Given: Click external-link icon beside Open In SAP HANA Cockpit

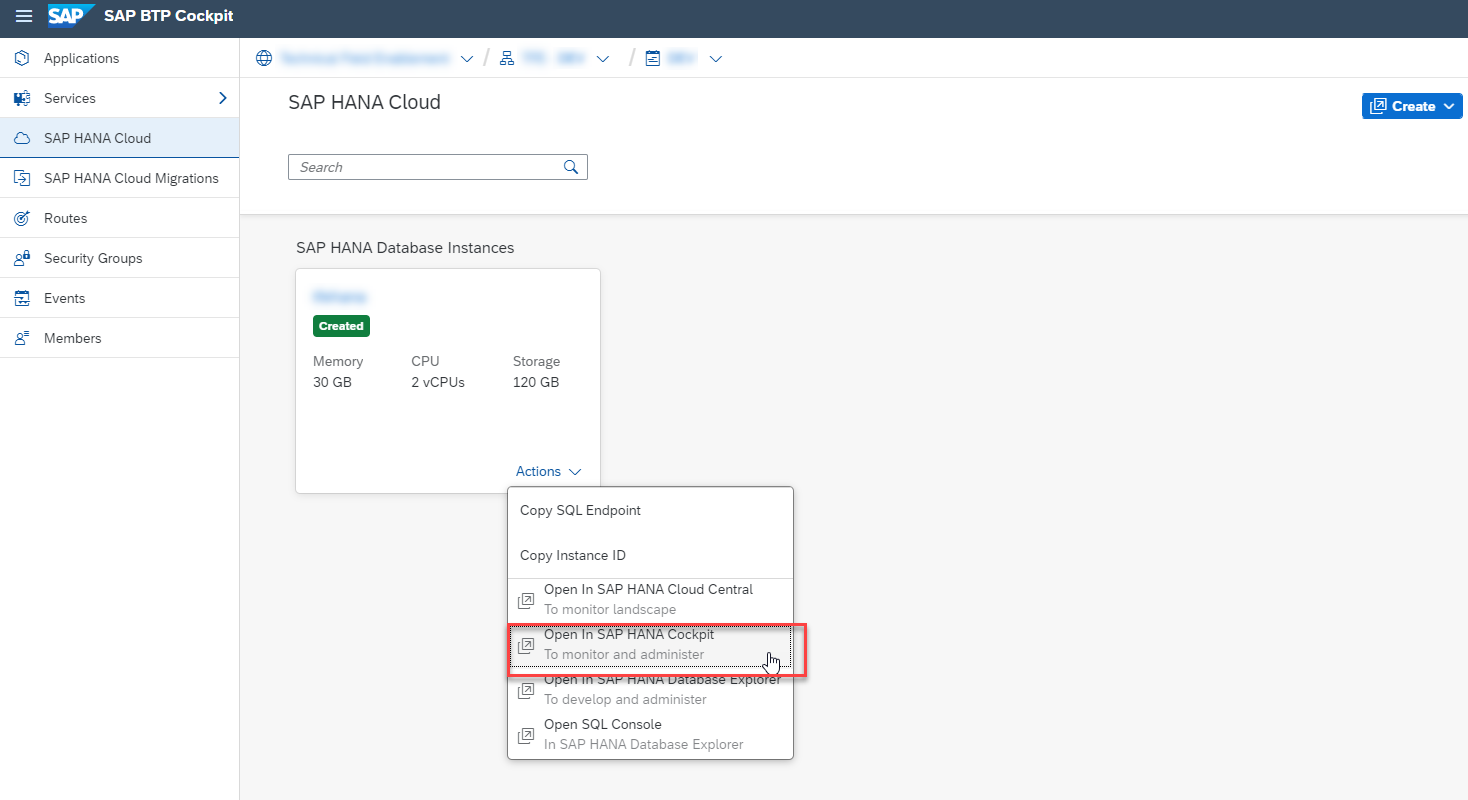Looking at the screenshot, I should [526, 645].
